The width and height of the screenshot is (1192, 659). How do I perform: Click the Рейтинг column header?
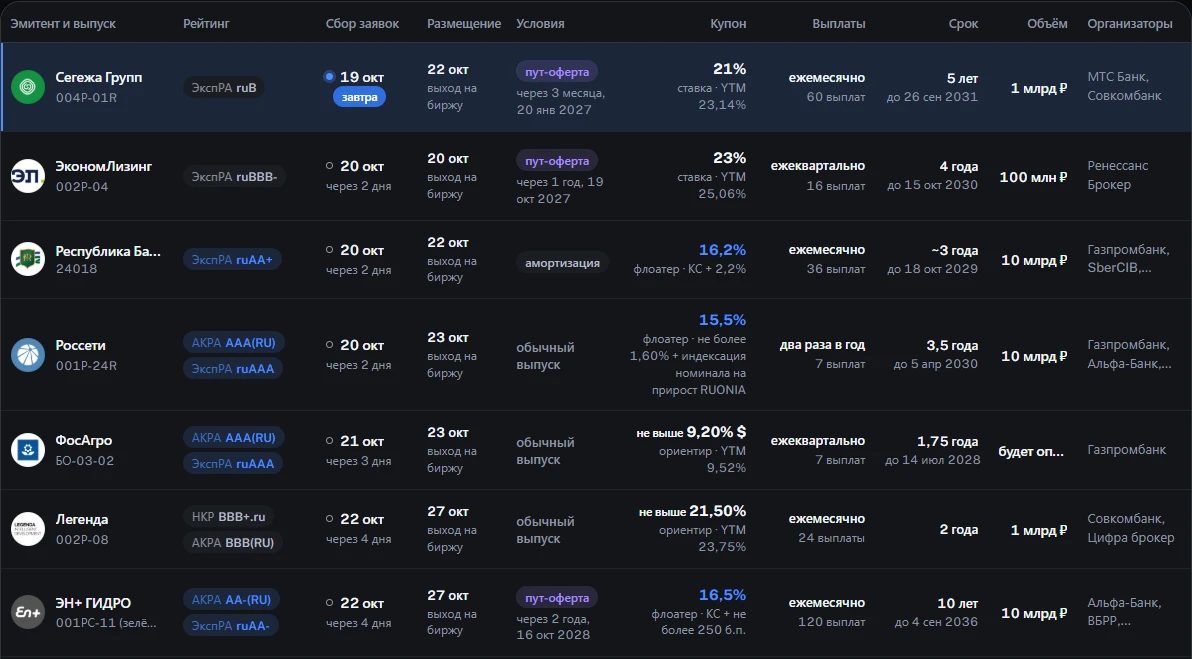tap(206, 24)
